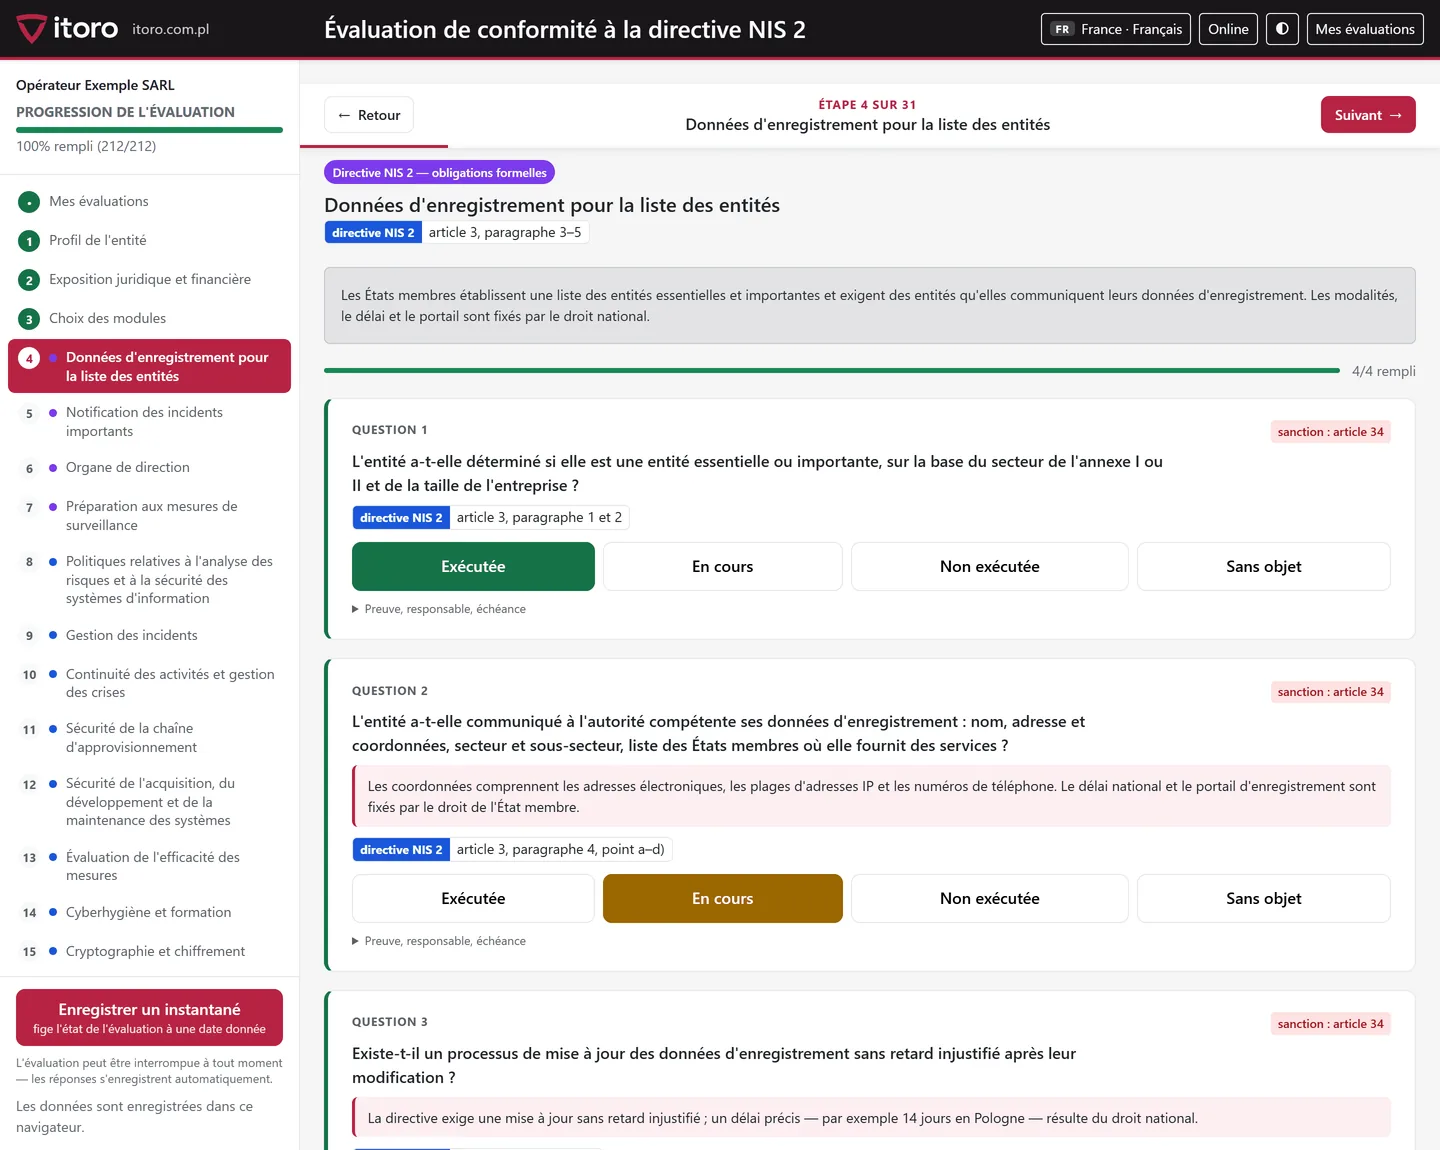
Task: Click the Question 2 sanction : article 34 tag
Action: point(1330,692)
